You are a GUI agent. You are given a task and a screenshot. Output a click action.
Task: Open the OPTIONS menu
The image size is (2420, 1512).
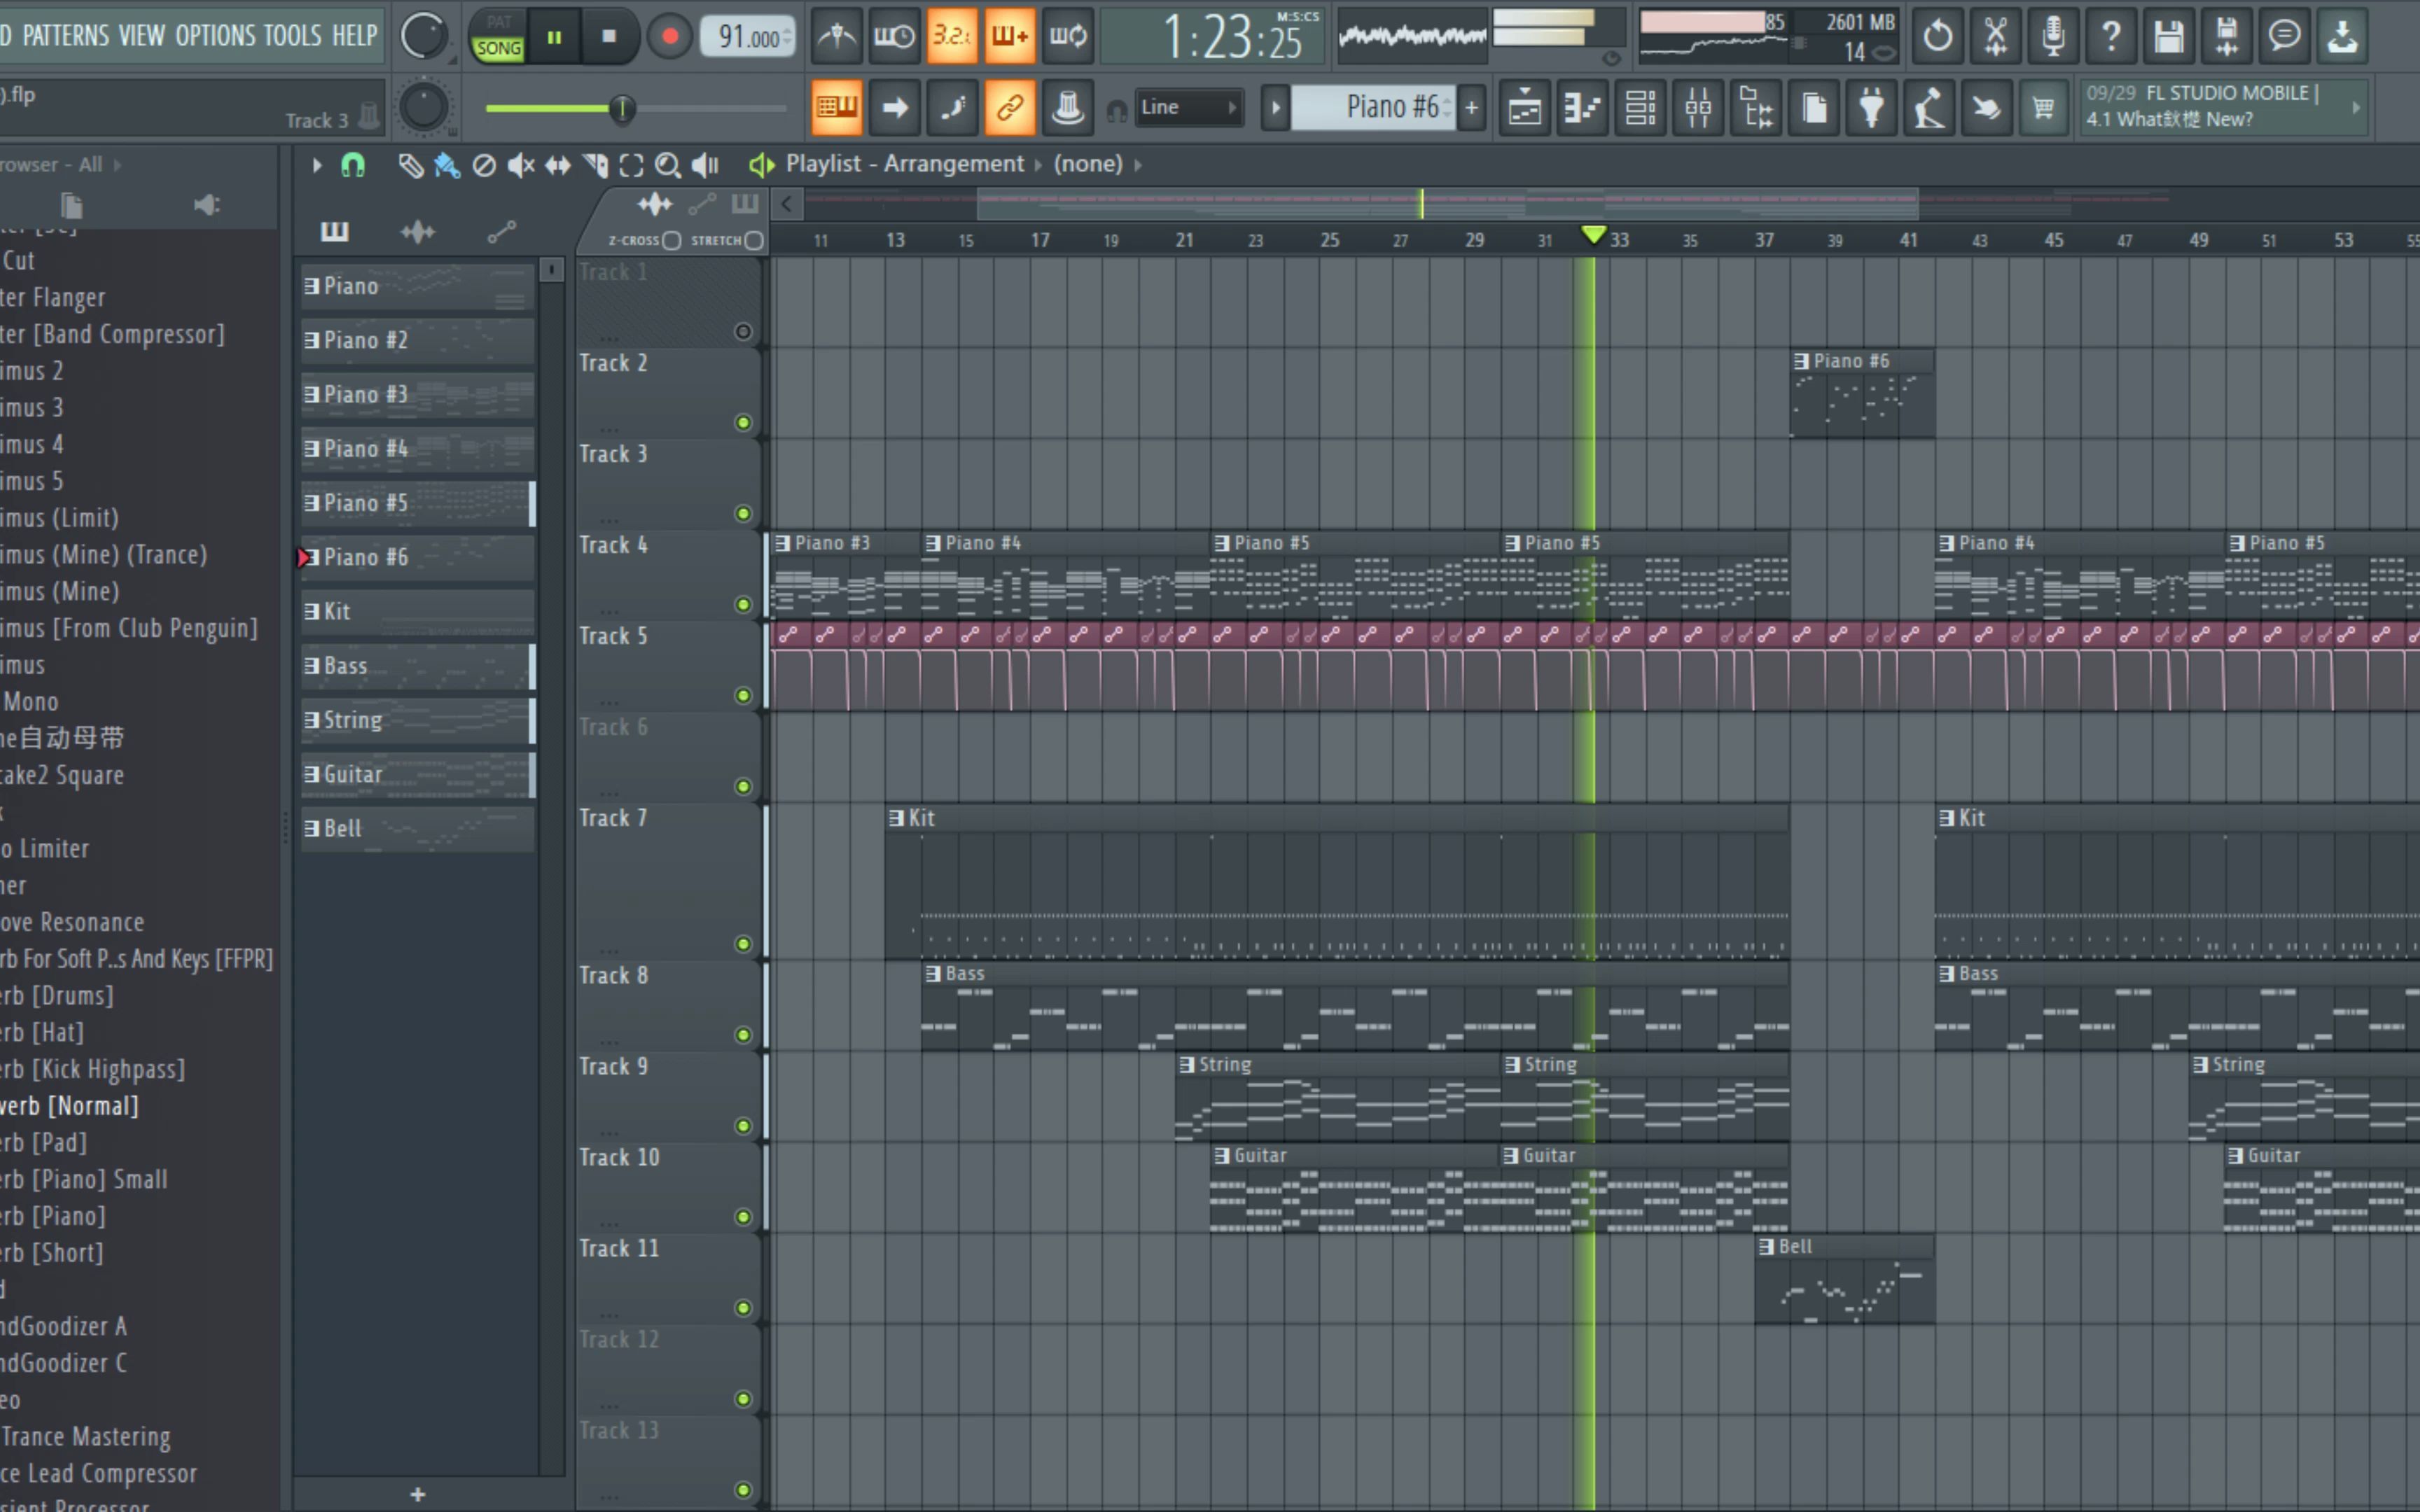coord(215,36)
